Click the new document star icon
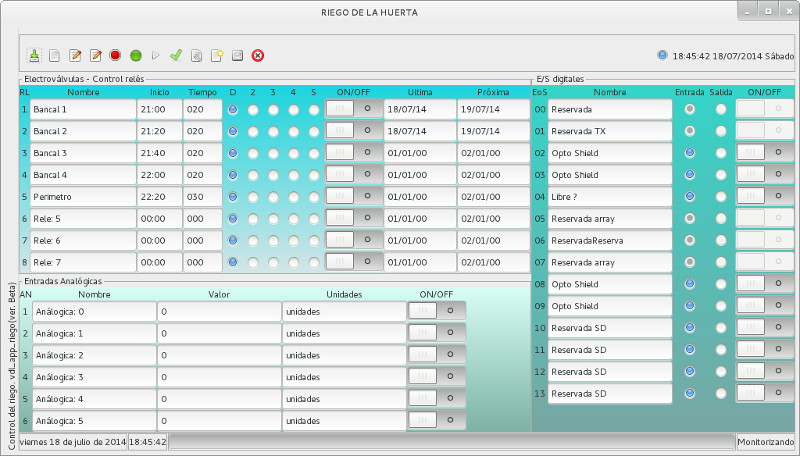The width and height of the screenshot is (800, 456). 217,56
